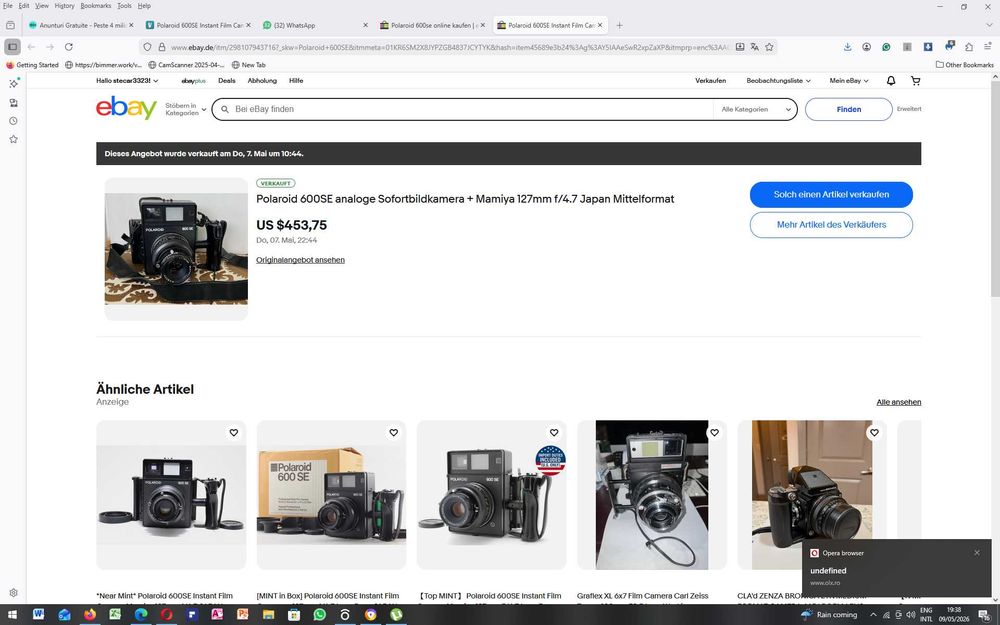Open the Firefox application menu
Screen dimensions: 1000x625
[x=988, y=47]
